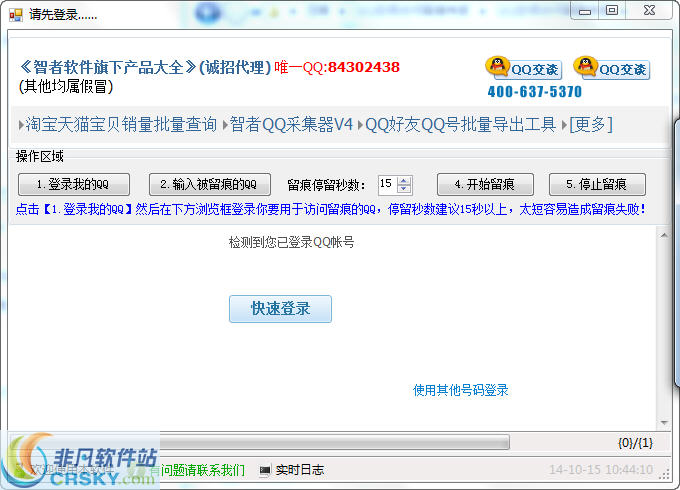Click scrollbar down arrow of browser pane
This screenshot has height=490, width=680.
coord(664,422)
